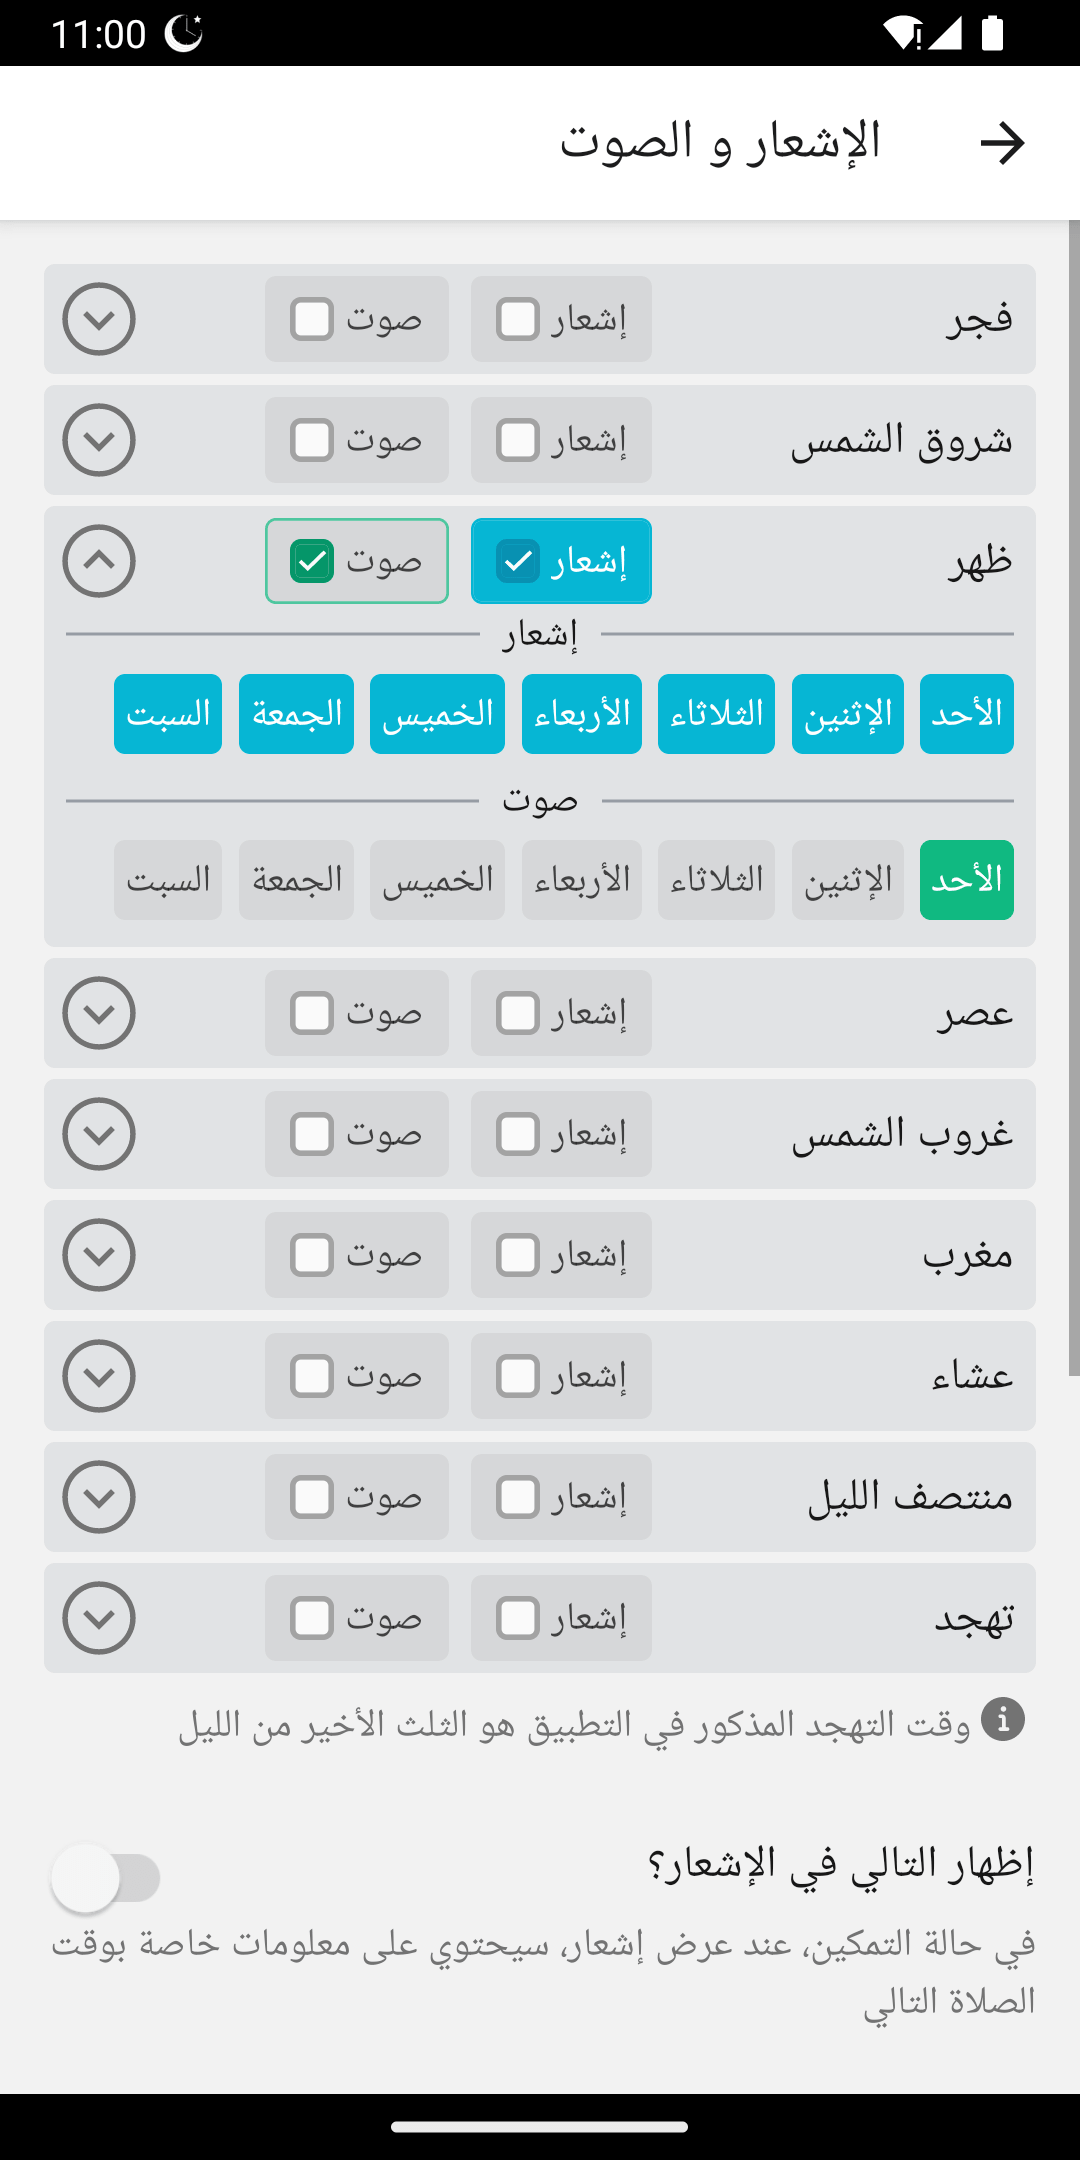Deselect الأحد in the sound days row
Screen dimensions: 1080x2160
tap(966, 880)
